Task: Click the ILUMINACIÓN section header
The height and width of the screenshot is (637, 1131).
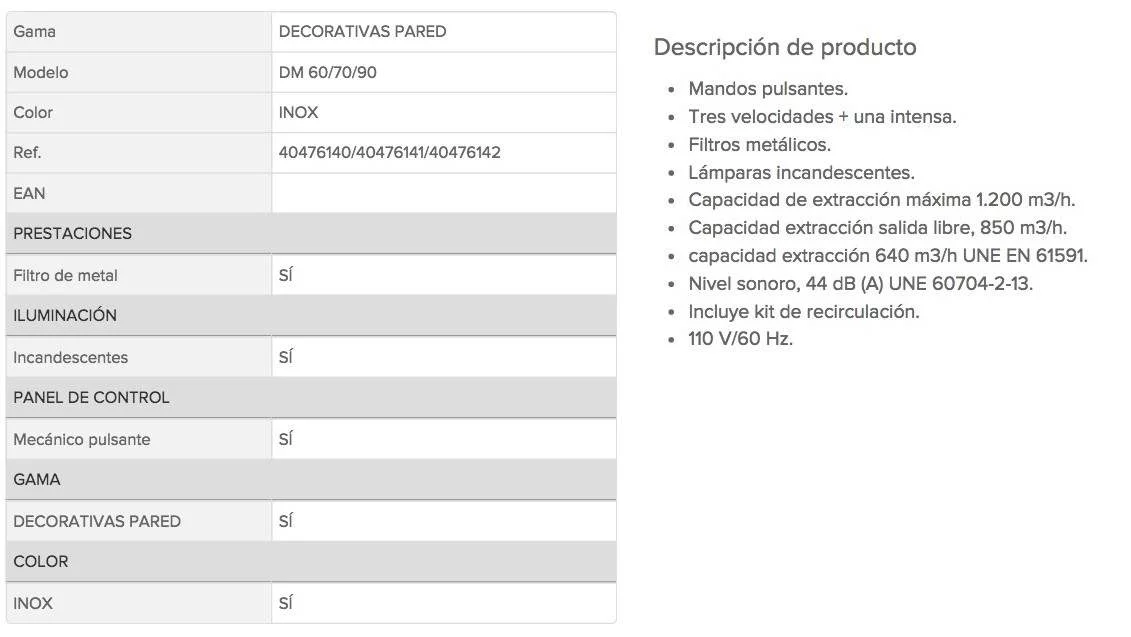Action: 311,315
